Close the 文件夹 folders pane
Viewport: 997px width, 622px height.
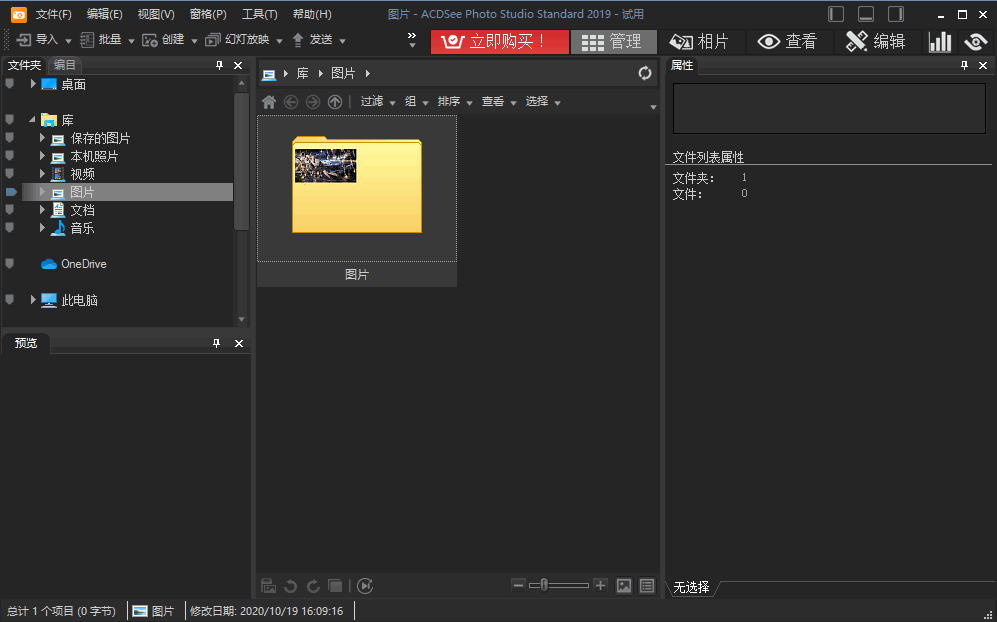pyautogui.click(x=238, y=66)
